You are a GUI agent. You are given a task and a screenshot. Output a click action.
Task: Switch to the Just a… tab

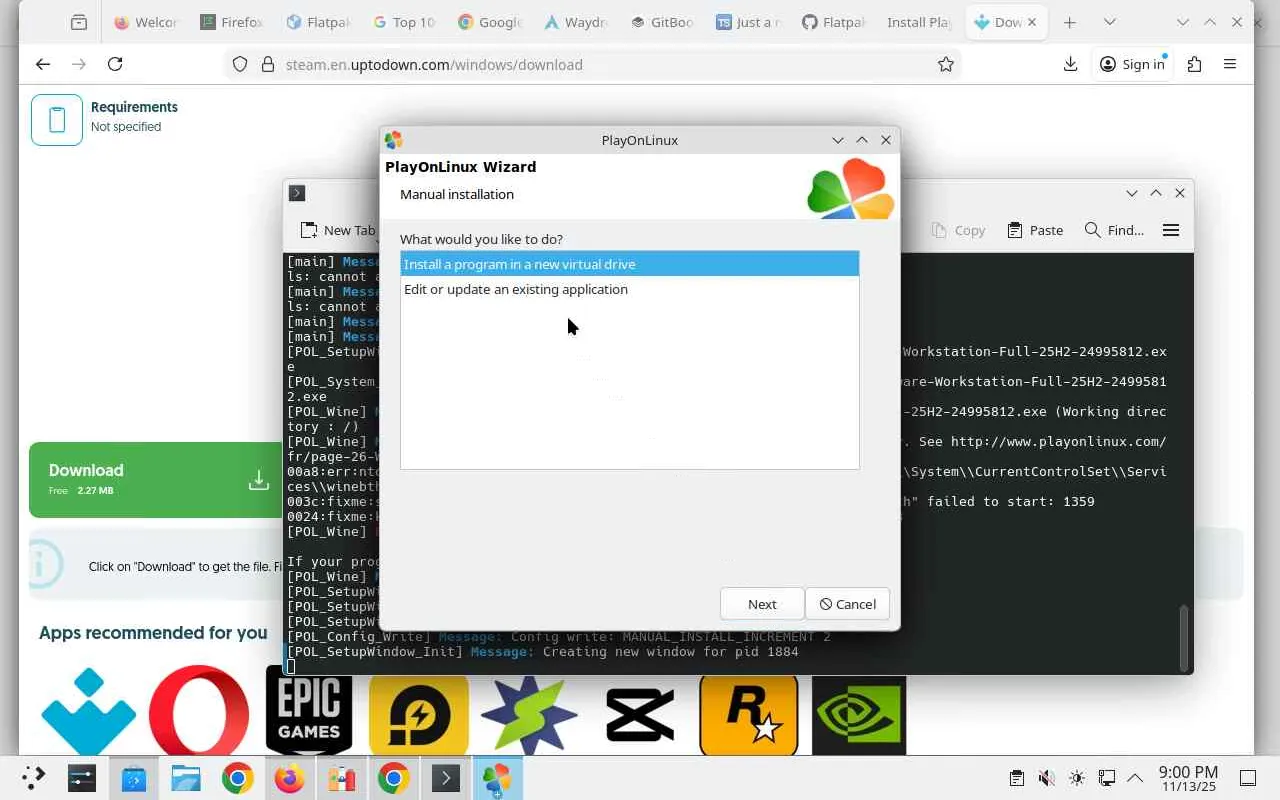click(x=747, y=22)
